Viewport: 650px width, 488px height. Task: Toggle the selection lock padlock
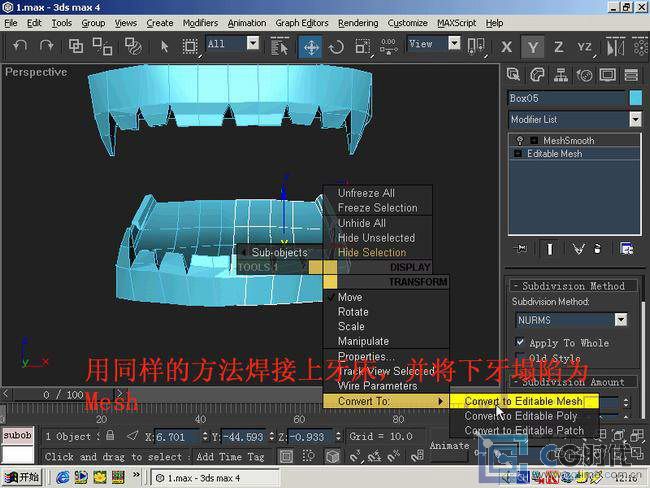(x=110, y=435)
